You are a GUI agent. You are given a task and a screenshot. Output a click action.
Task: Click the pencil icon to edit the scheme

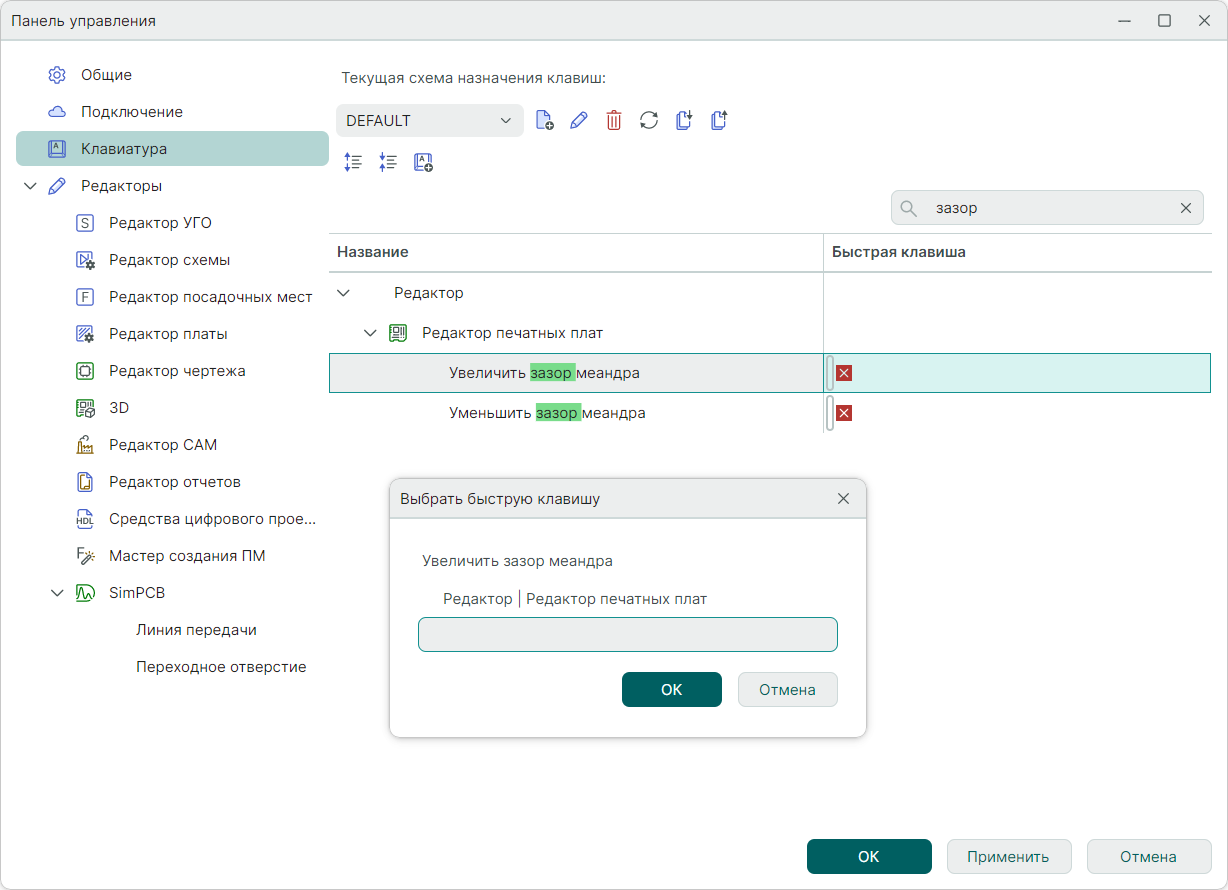click(579, 121)
